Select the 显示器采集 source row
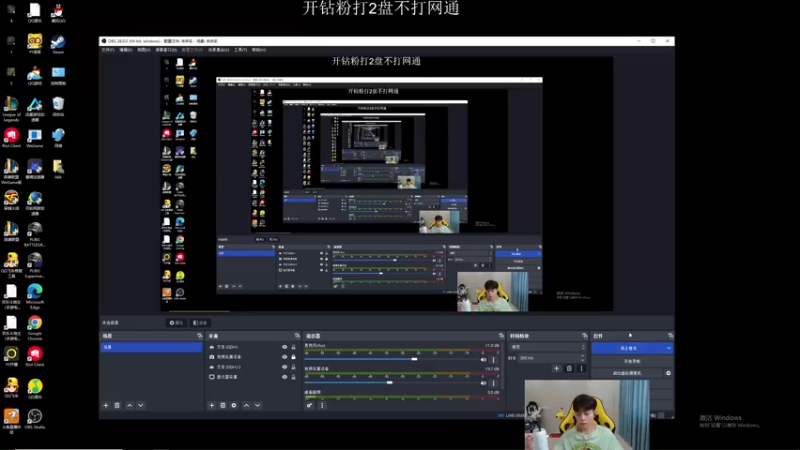800x450 pixels. (x=253, y=377)
